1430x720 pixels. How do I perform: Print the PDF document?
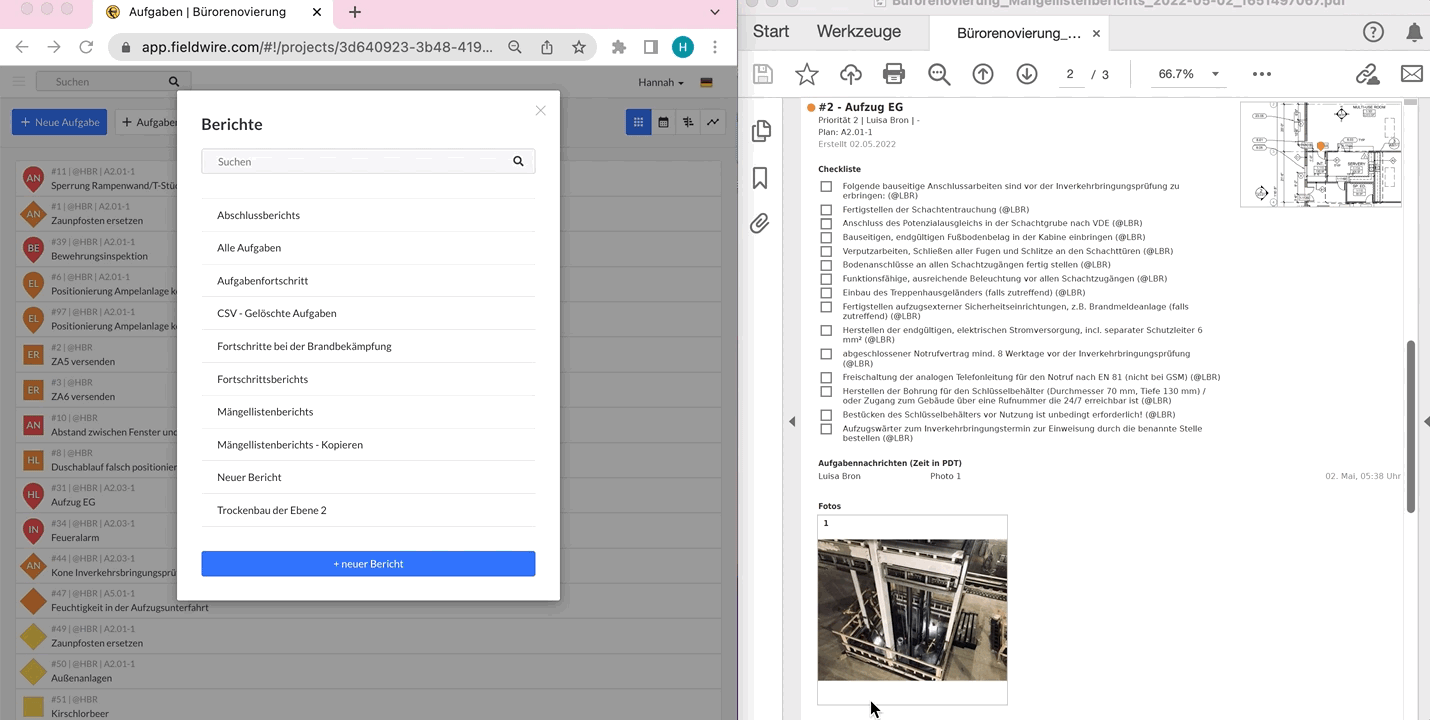(894, 74)
